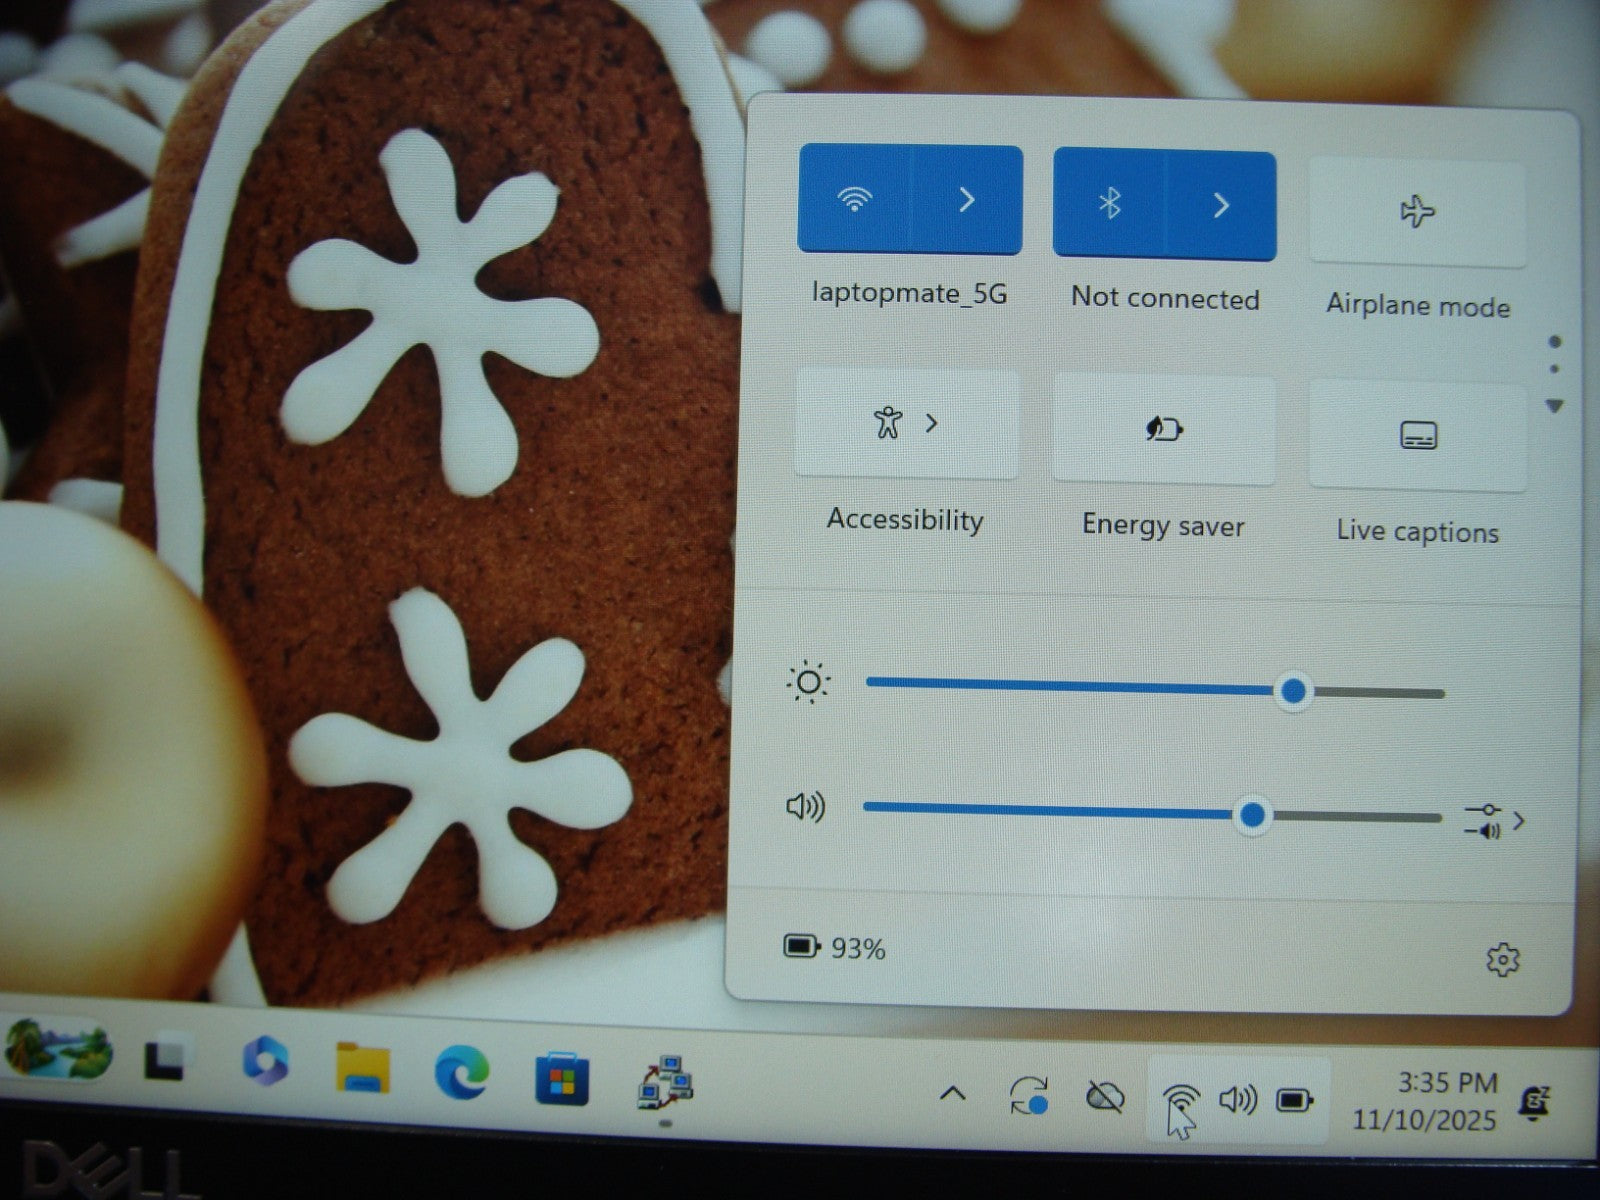The width and height of the screenshot is (1600, 1200).
Task: Toggle Bluetooth off in quick settings
Action: click(1109, 204)
